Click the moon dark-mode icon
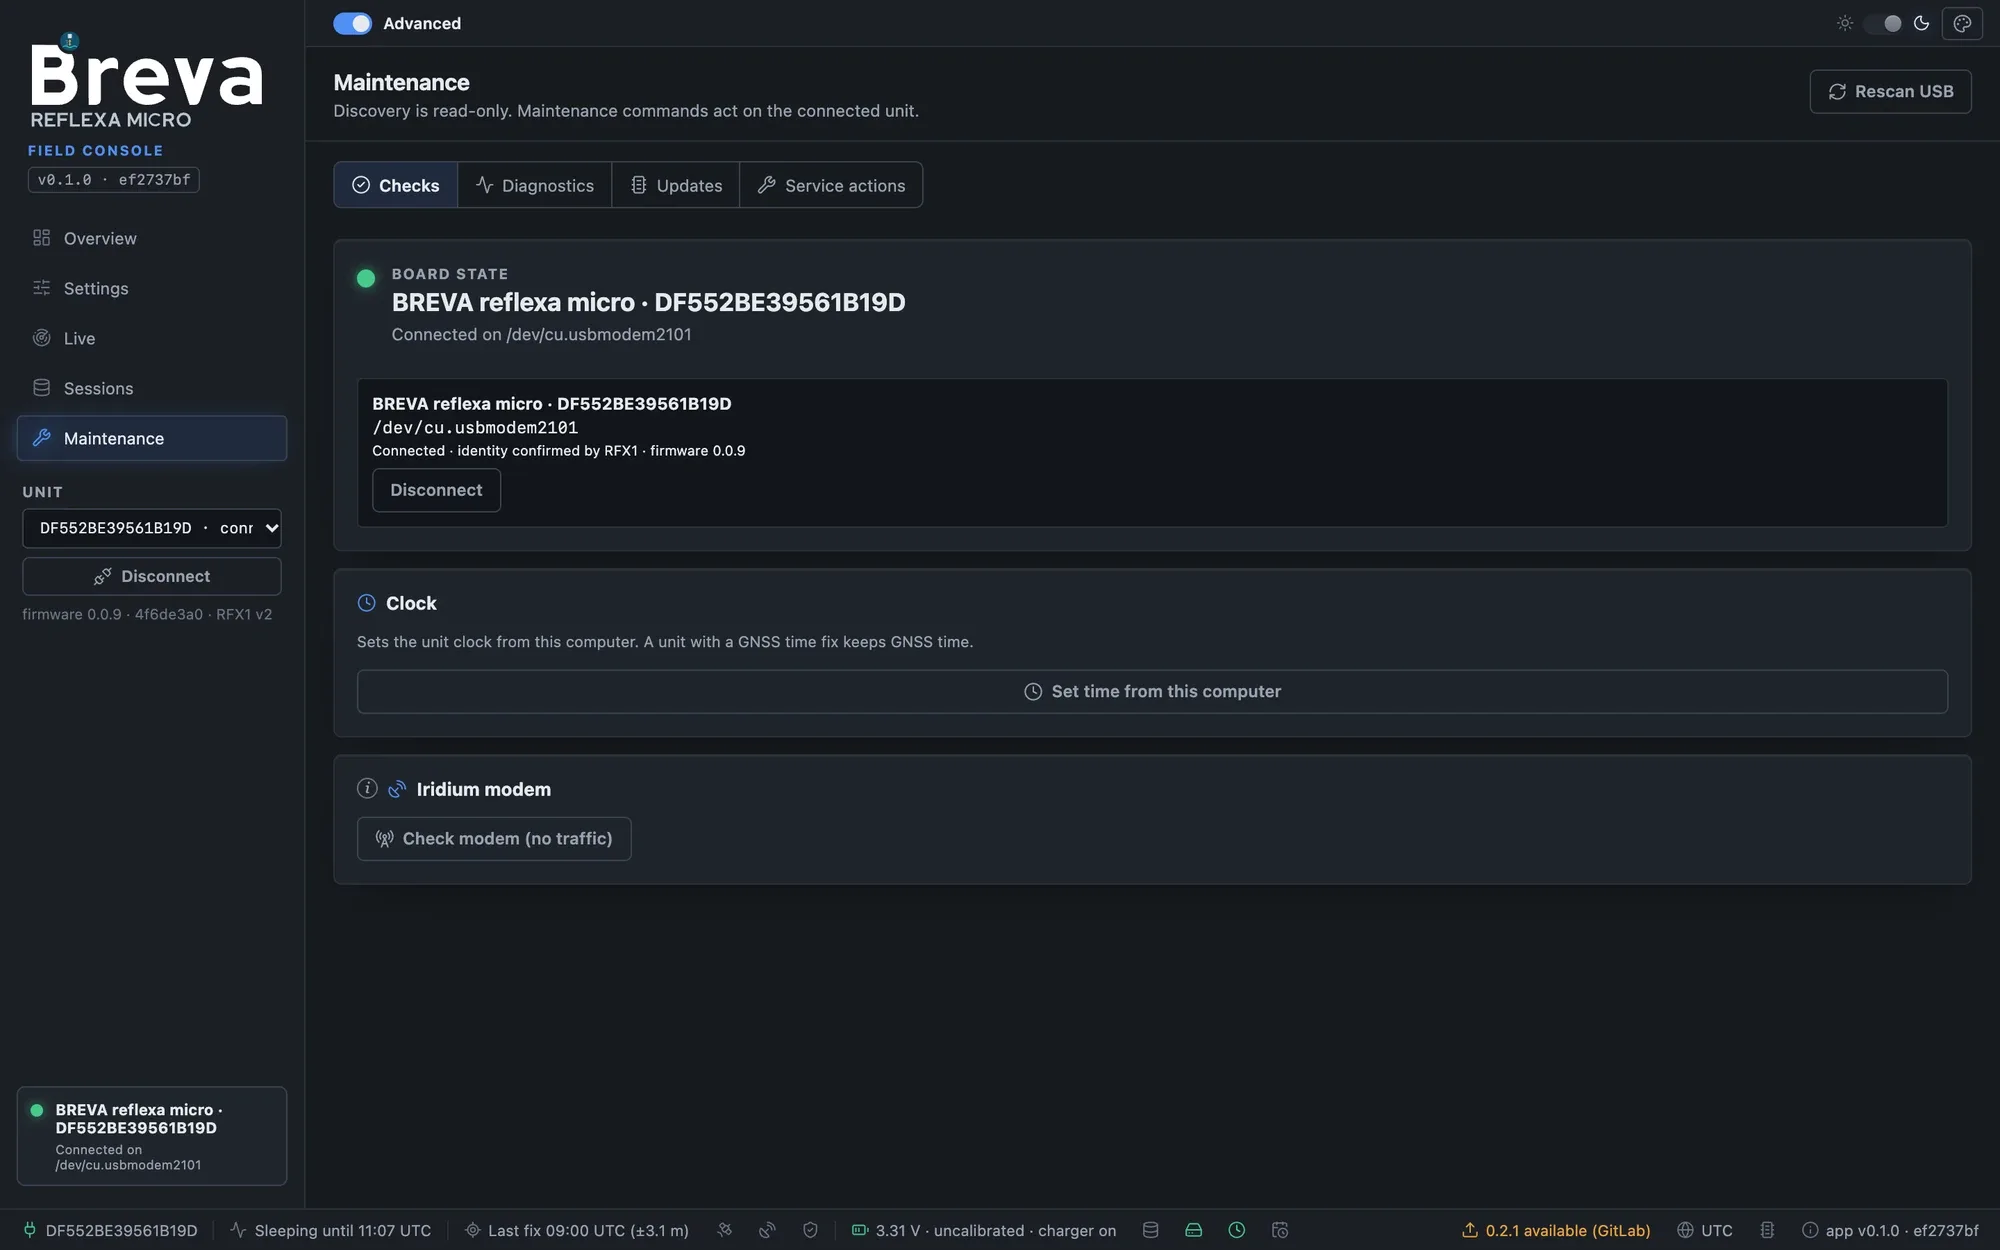 pyautogui.click(x=1921, y=23)
